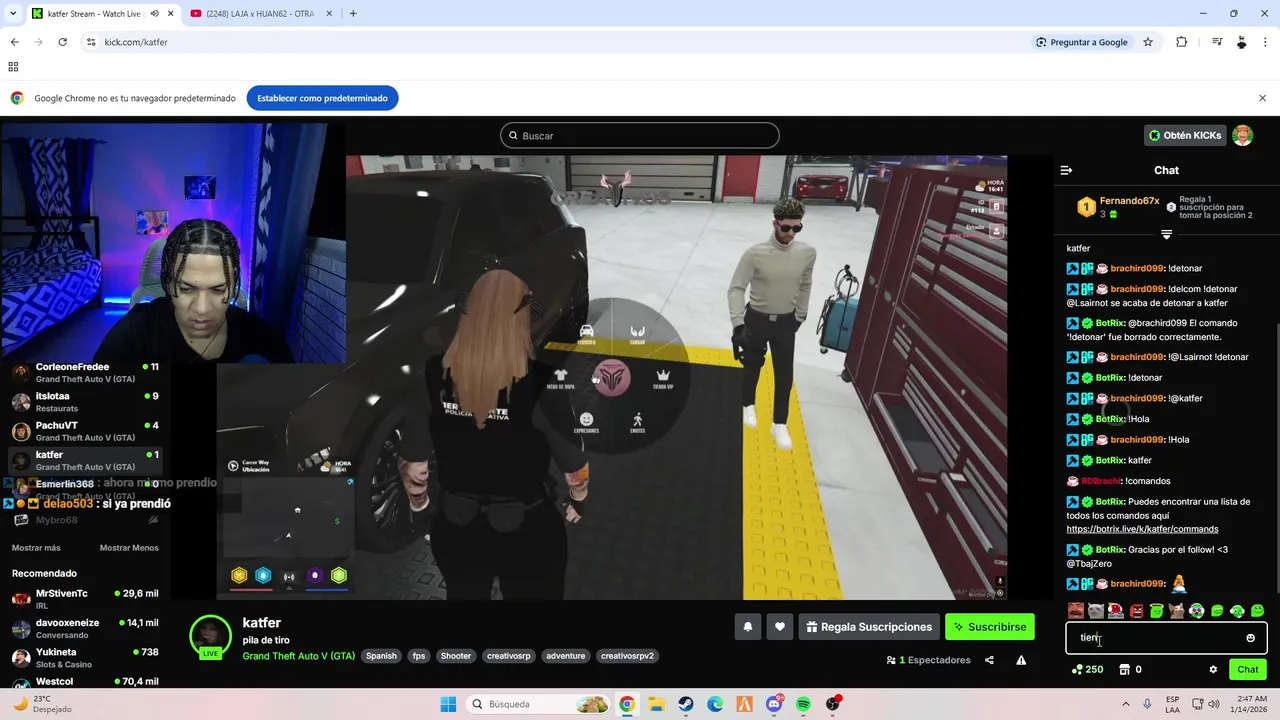The height and width of the screenshot is (720, 1280).
Task: Show hidden system tray icons
Action: coord(1126,704)
